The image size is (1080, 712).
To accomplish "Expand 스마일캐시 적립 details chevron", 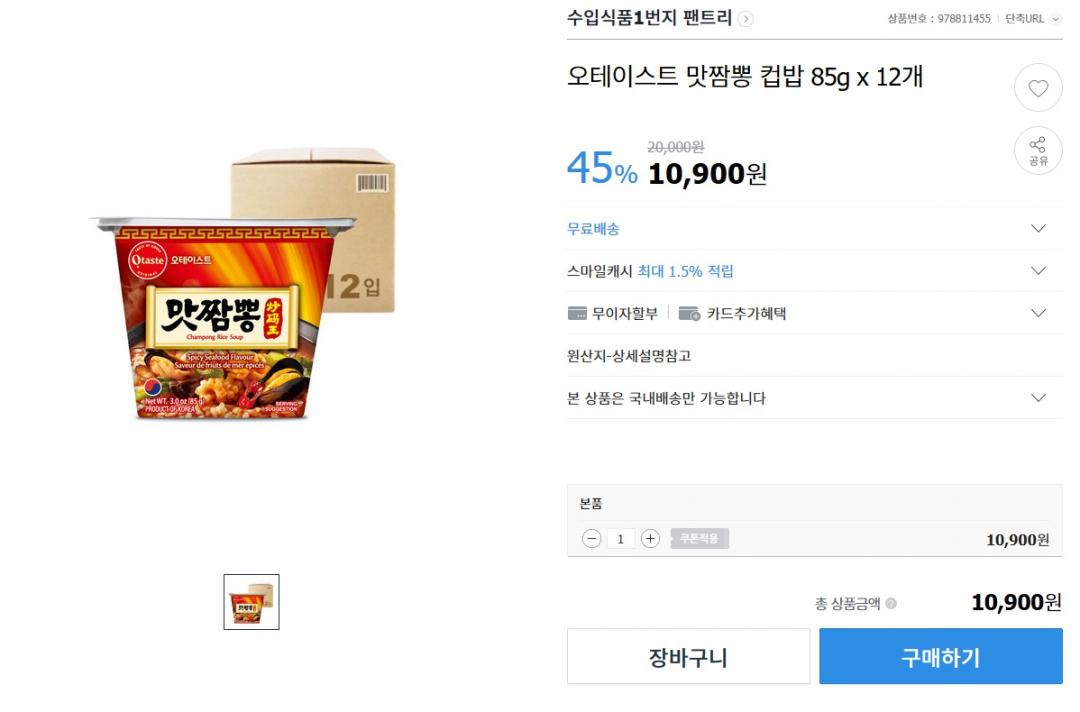I will (x=1038, y=271).
